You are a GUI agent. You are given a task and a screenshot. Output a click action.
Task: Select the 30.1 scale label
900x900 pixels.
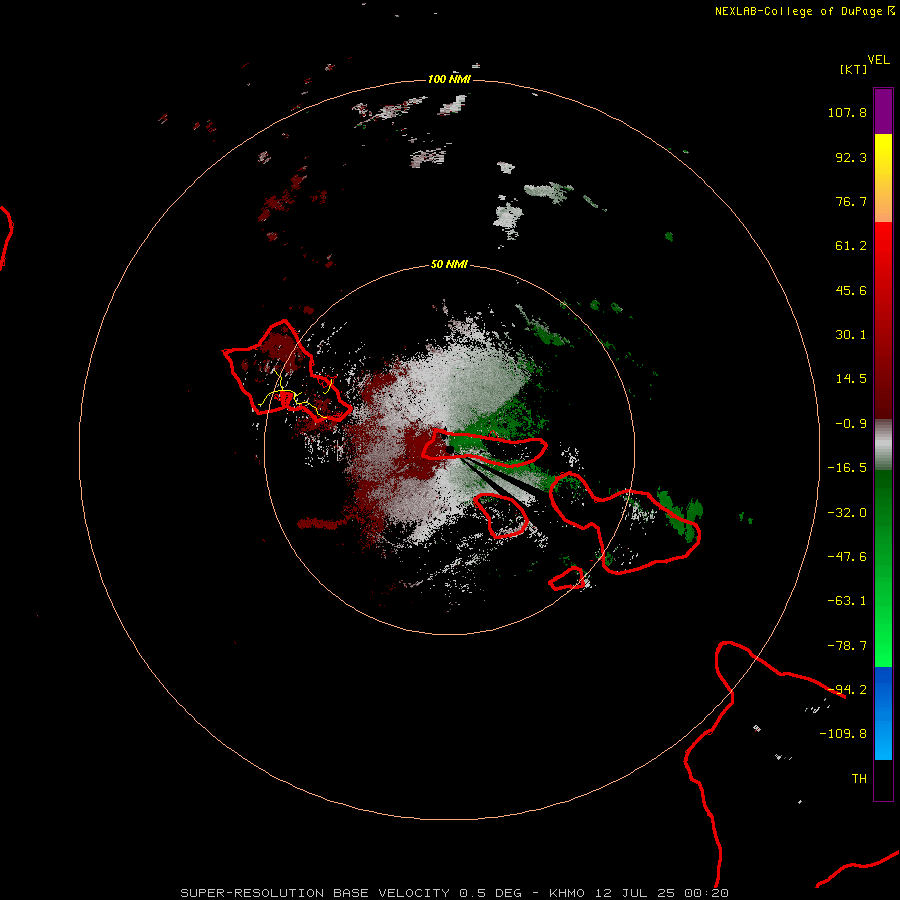tap(851, 335)
